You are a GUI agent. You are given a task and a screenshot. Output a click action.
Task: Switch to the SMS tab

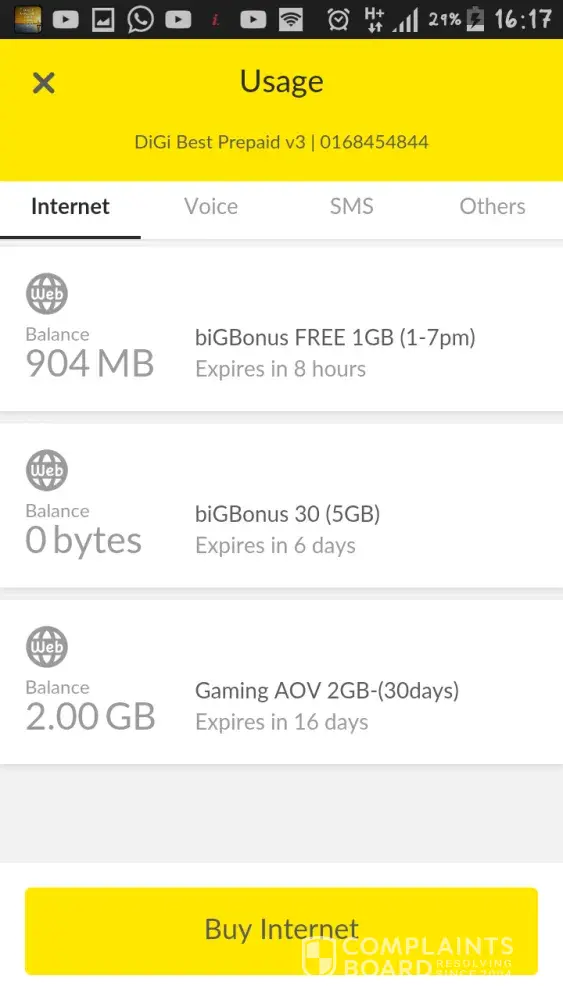click(x=351, y=206)
